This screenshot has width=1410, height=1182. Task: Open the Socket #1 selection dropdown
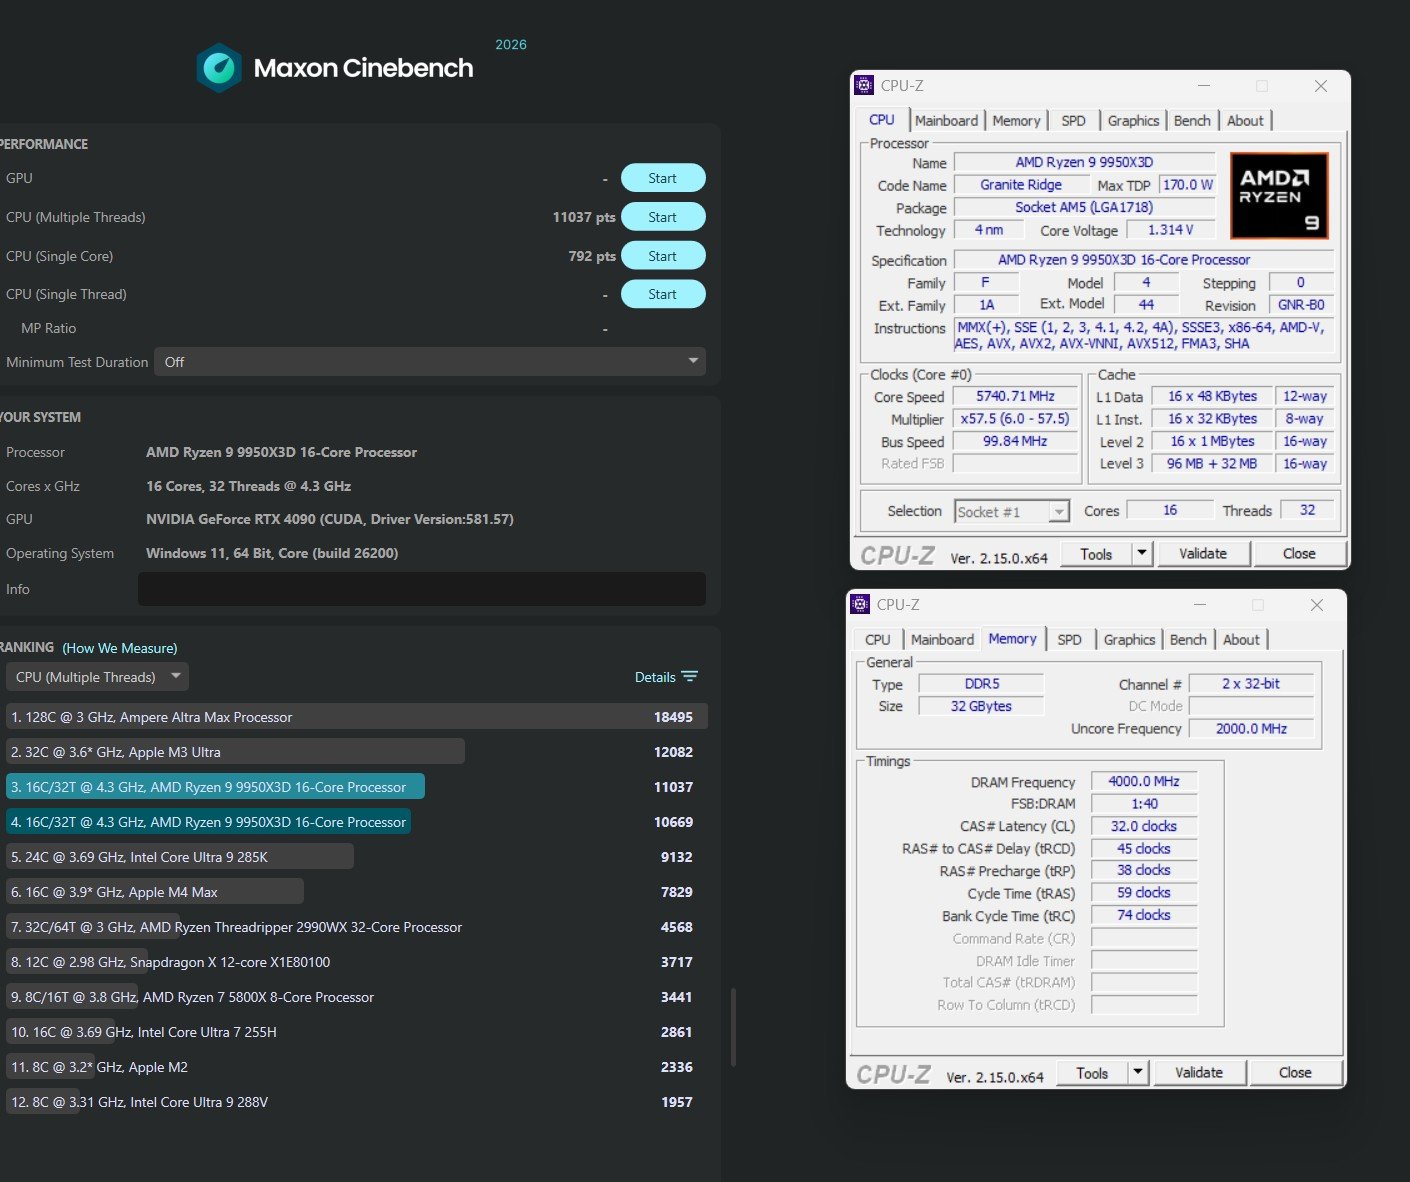[1012, 512]
